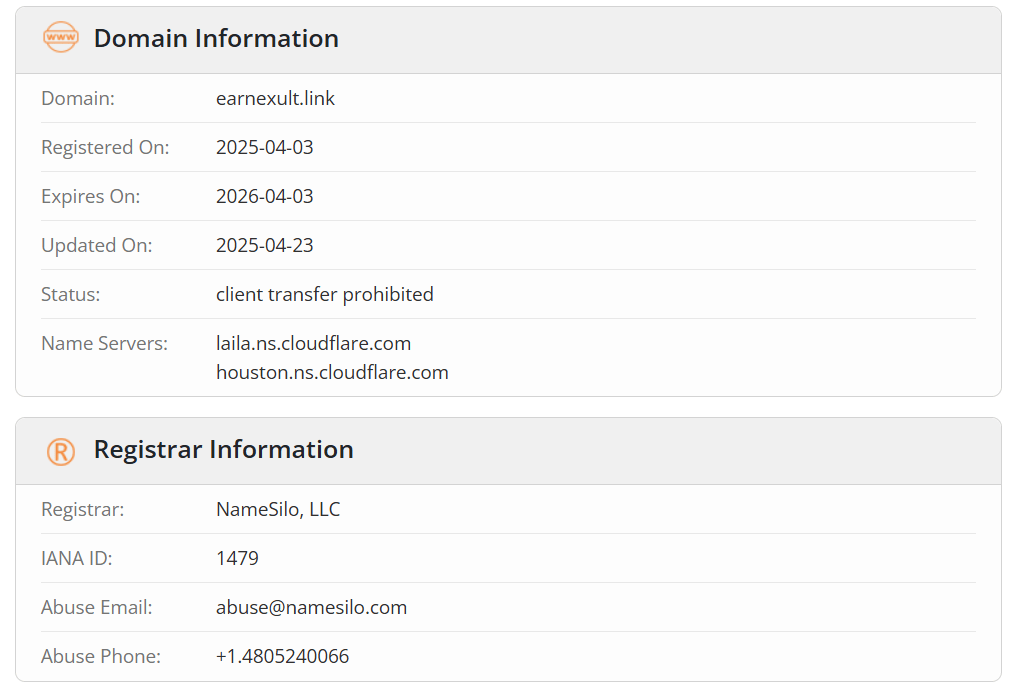
Task: Click laila.ns.cloudflare.com name server
Action: 314,343
